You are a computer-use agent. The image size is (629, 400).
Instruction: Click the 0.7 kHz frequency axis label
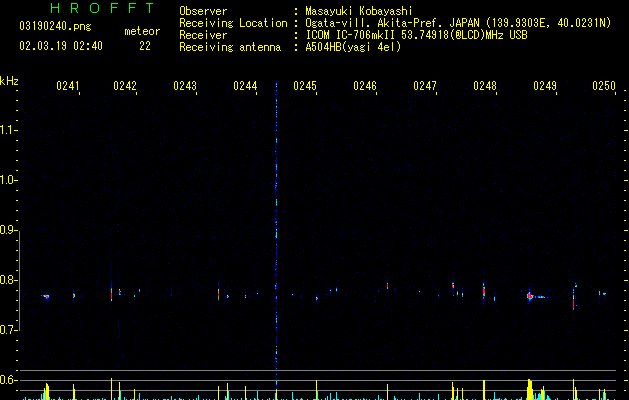pos(8,330)
